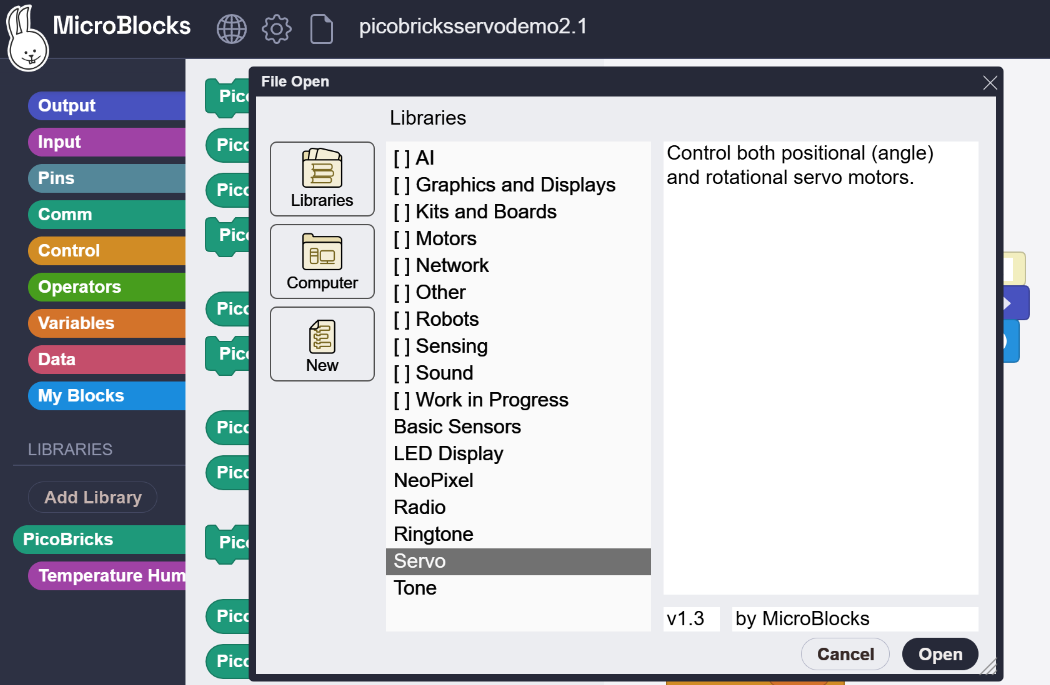1050x685 pixels.
Task: Click the servo library description text
Action: click(x=800, y=165)
